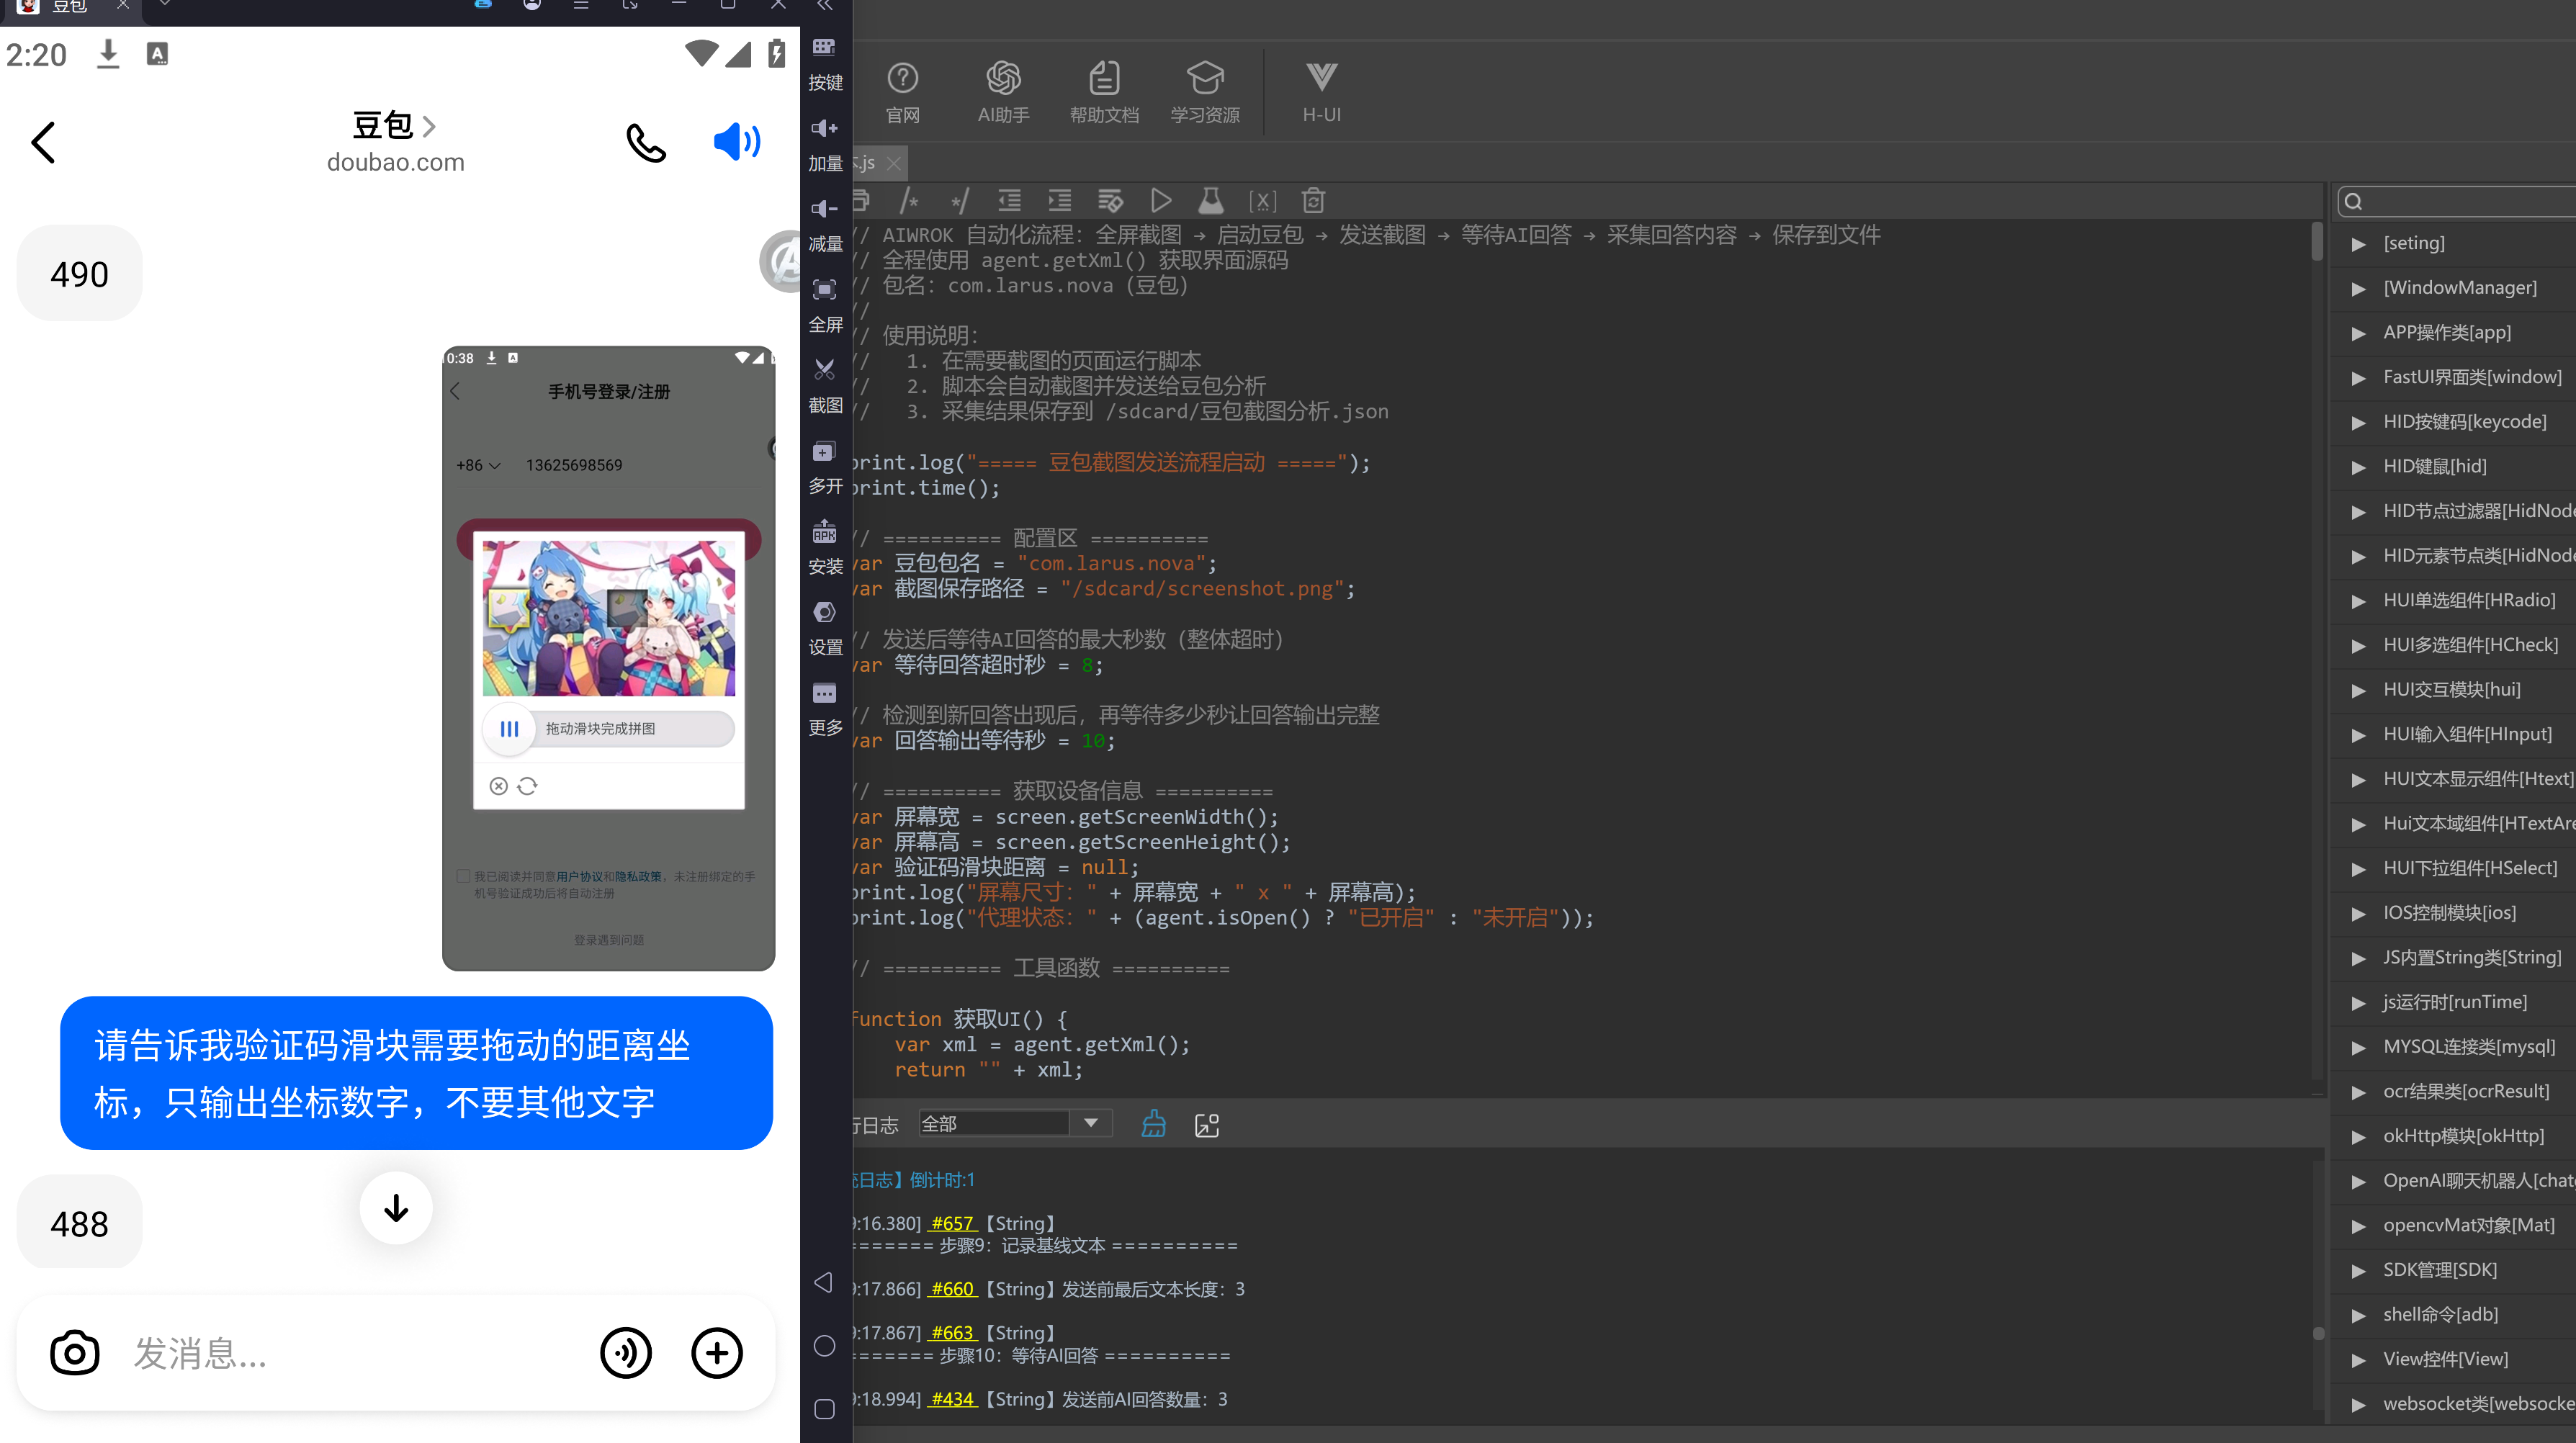Click the phone call icon in Doubao chat
The width and height of the screenshot is (2576, 1443).
click(646, 143)
